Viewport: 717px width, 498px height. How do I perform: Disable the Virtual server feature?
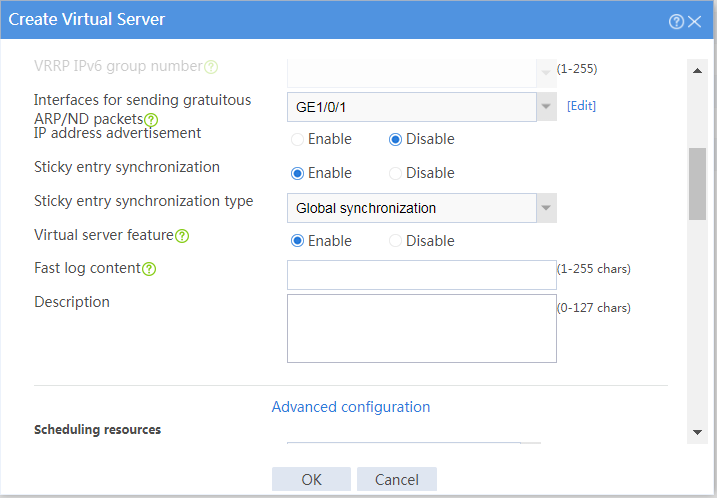(x=395, y=241)
